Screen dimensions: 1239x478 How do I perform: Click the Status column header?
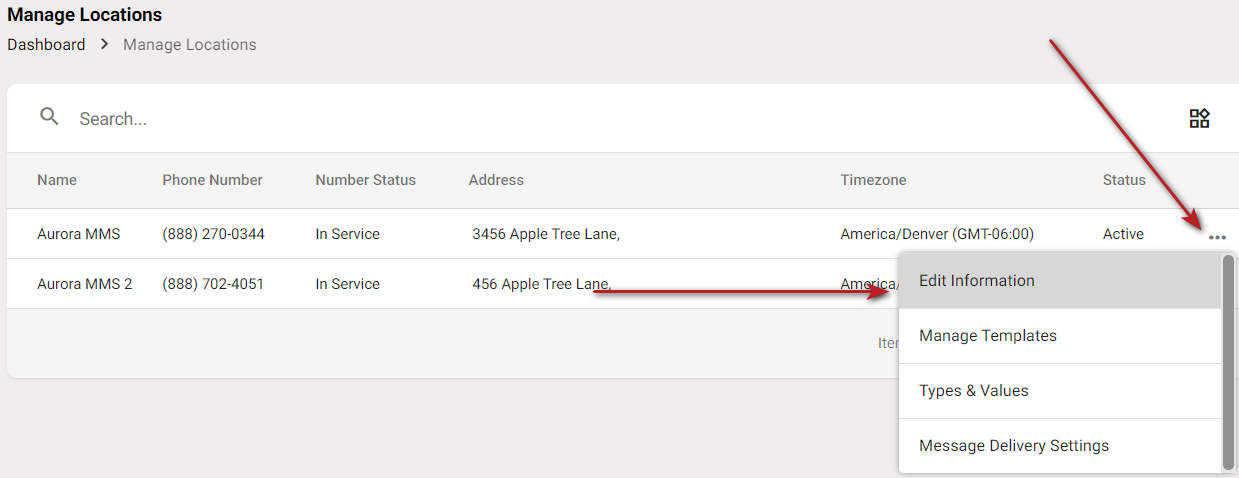click(1124, 180)
